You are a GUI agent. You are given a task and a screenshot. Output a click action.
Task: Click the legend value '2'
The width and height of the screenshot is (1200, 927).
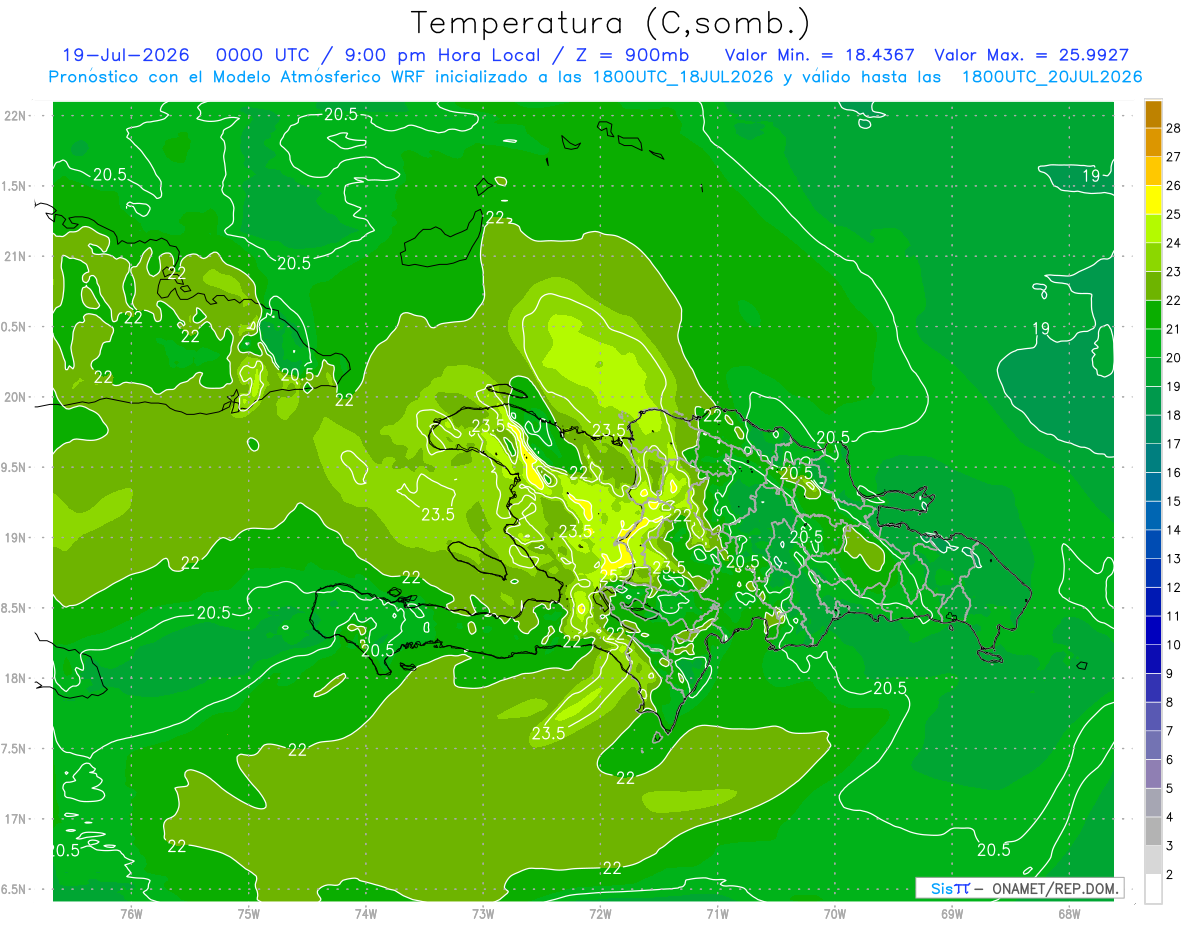pyautogui.click(x=1170, y=875)
